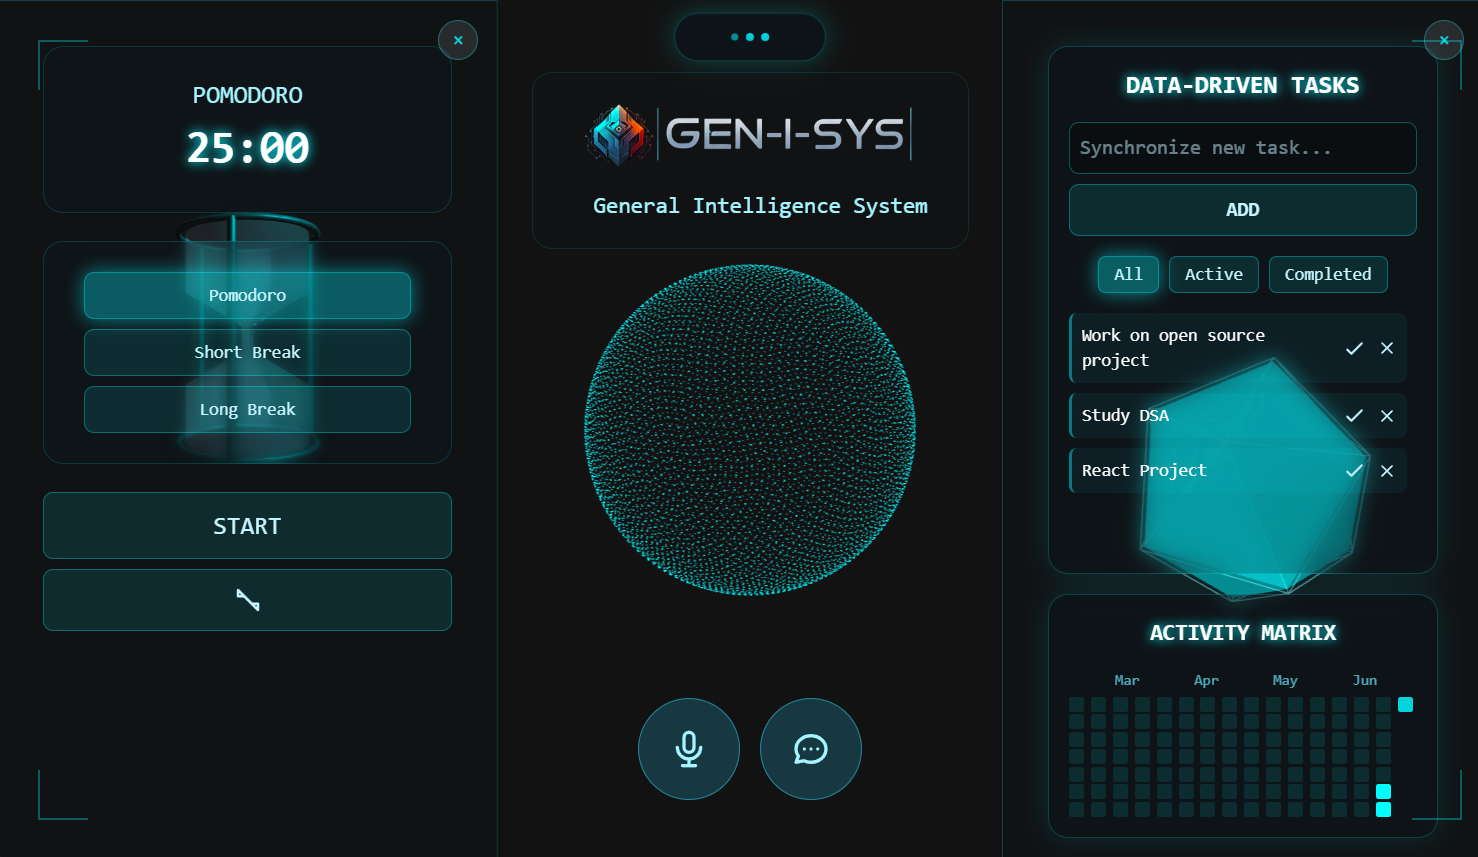Screen dimensions: 1478x857
Task: Mark React Project as complete
Action: click(1354, 471)
